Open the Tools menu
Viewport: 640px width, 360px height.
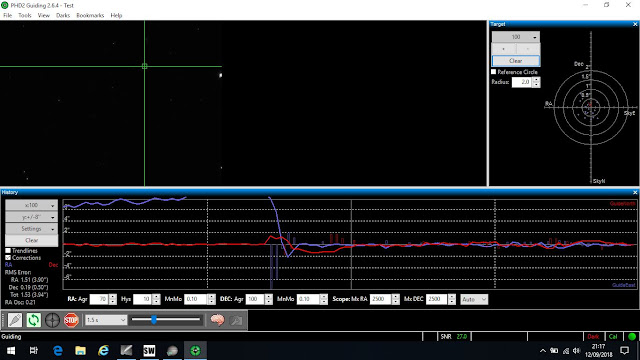point(24,16)
